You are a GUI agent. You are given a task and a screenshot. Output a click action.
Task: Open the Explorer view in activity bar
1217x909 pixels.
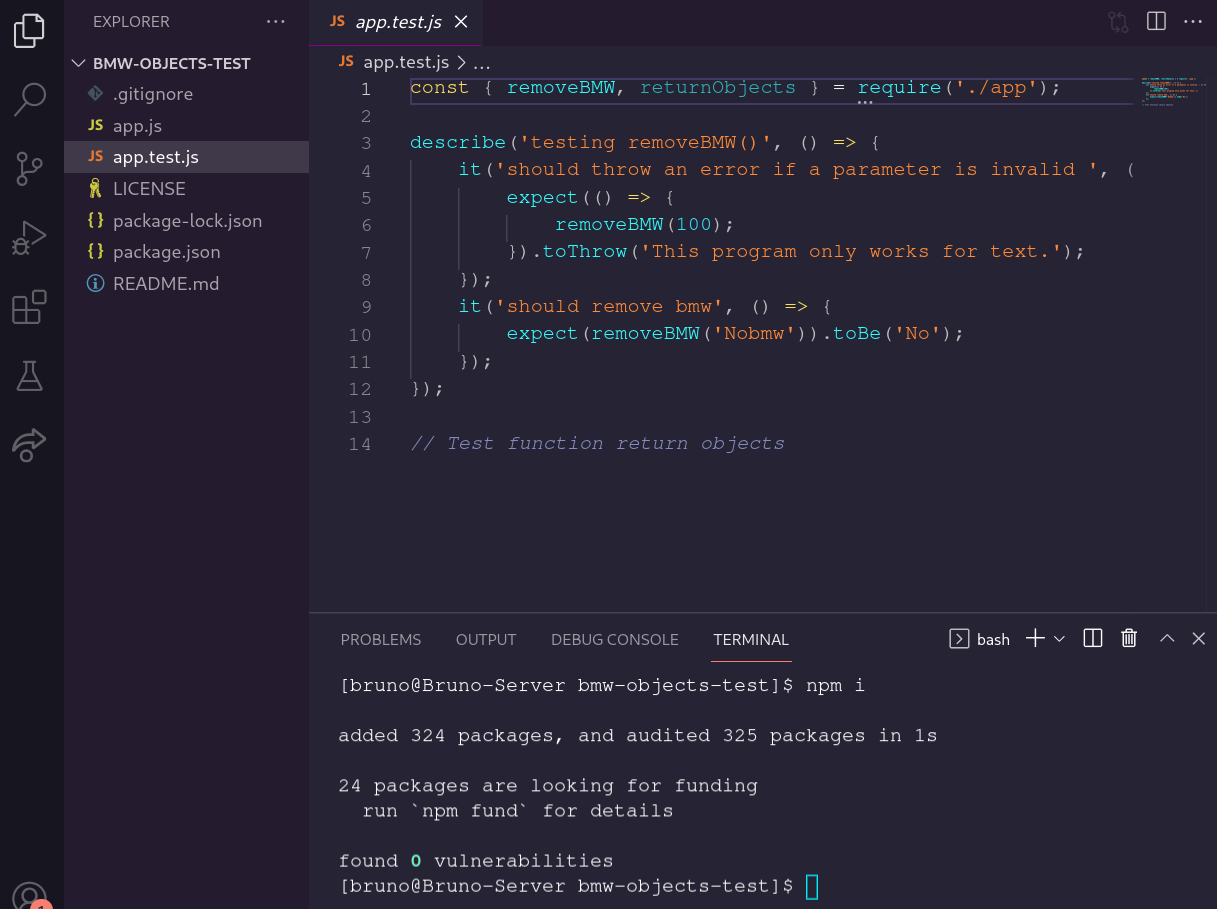(29, 30)
